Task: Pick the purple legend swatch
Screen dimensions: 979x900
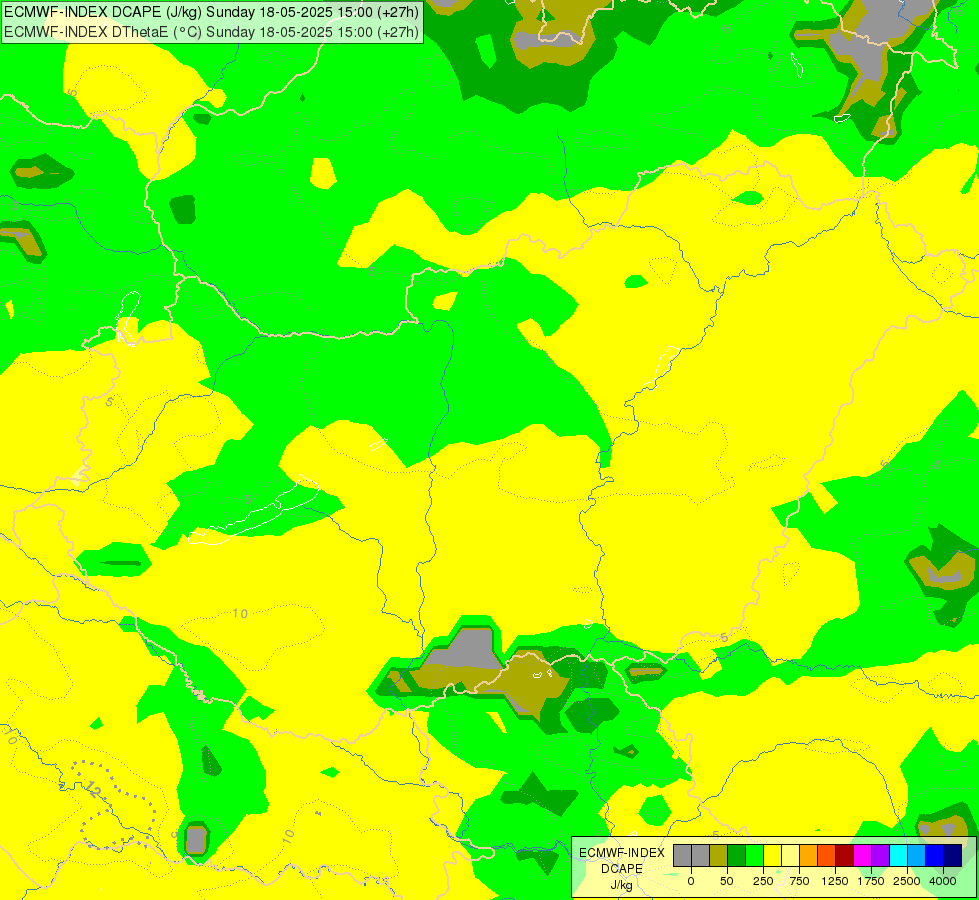Action: [881, 856]
